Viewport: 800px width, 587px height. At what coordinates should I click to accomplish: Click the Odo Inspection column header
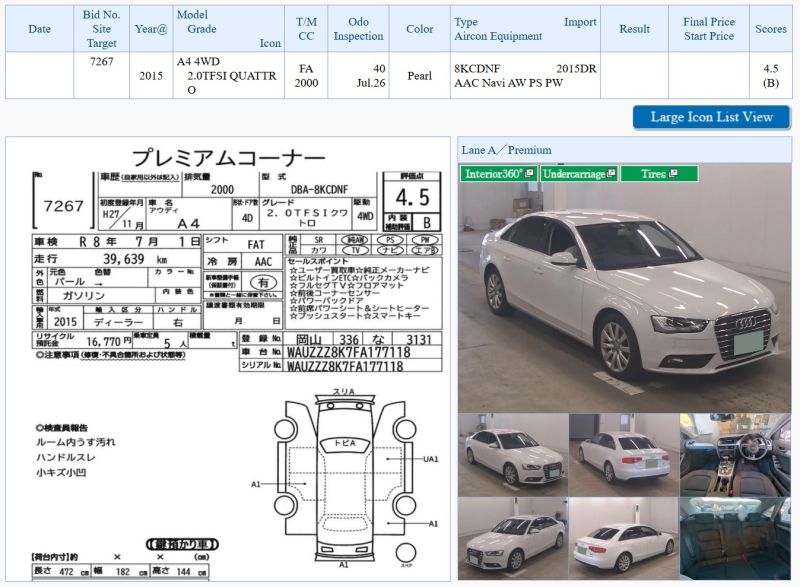[358, 29]
